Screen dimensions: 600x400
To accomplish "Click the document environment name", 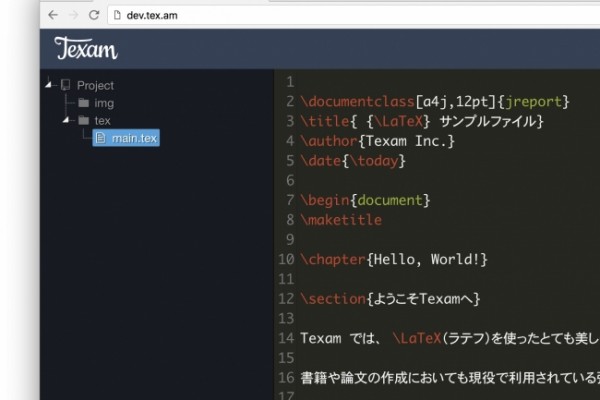I will click(x=390, y=200).
